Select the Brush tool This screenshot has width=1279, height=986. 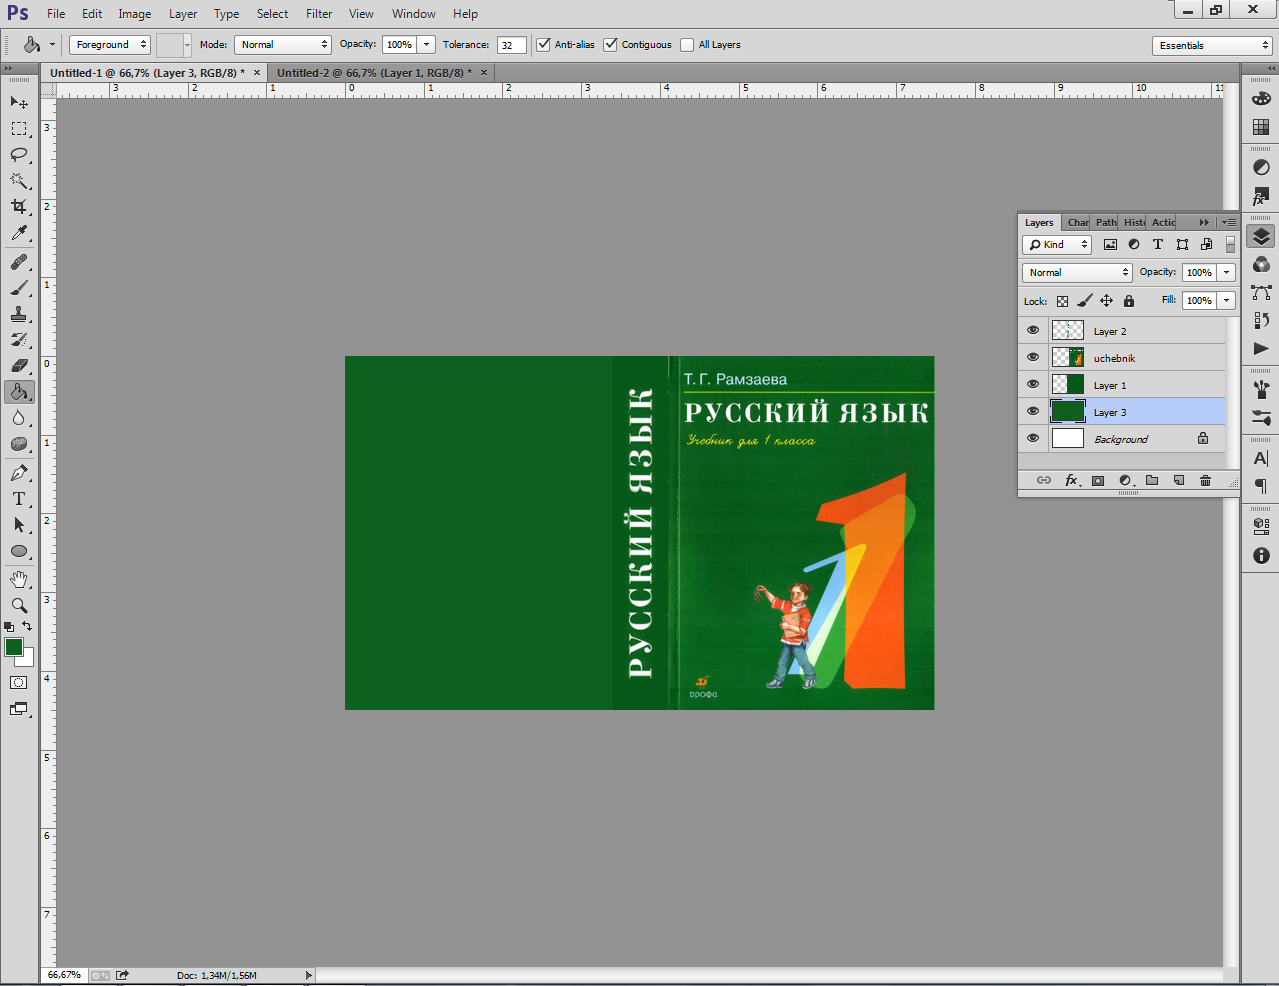(x=19, y=288)
